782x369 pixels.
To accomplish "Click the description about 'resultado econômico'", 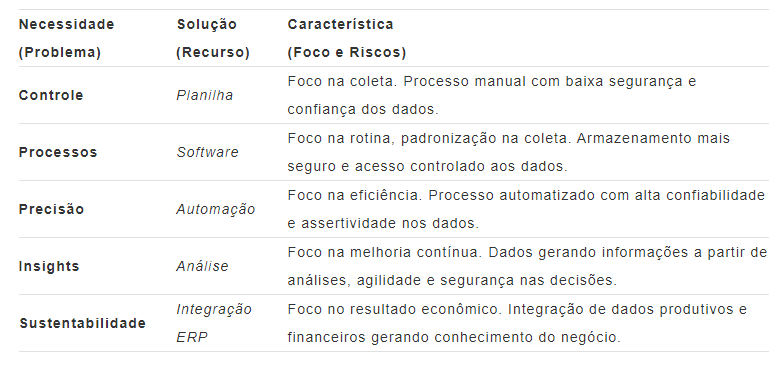I will click(x=517, y=323).
